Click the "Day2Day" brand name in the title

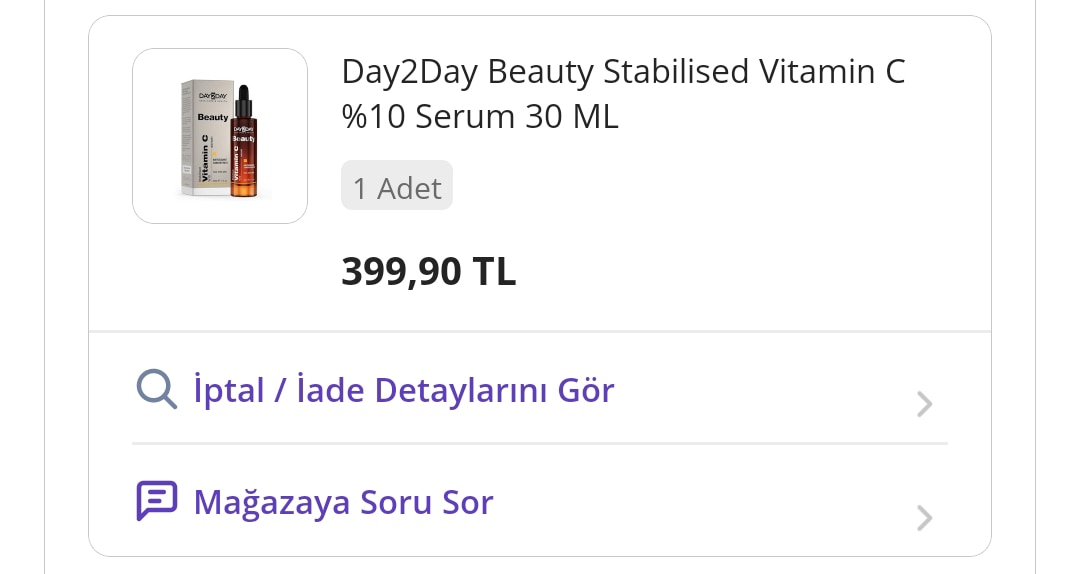click(x=409, y=72)
